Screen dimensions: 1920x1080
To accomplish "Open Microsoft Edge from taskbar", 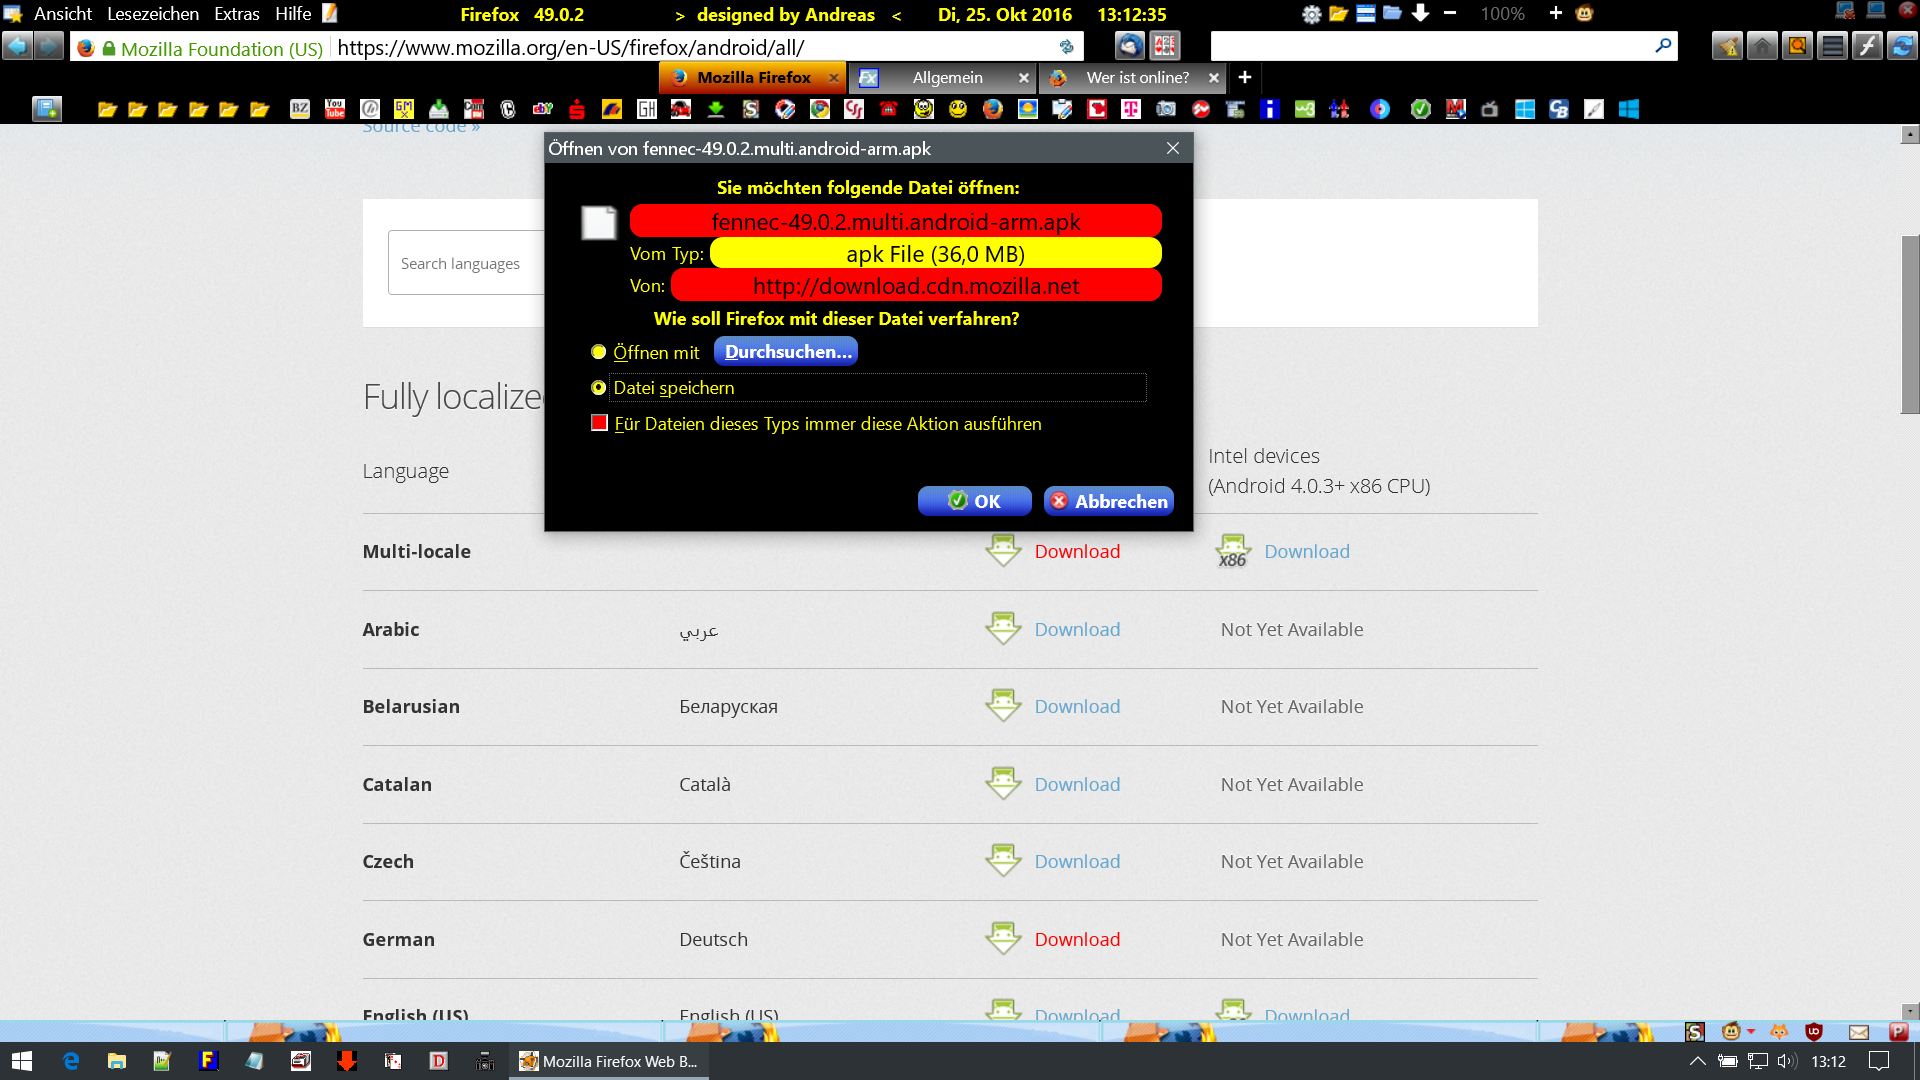I will (71, 1061).
